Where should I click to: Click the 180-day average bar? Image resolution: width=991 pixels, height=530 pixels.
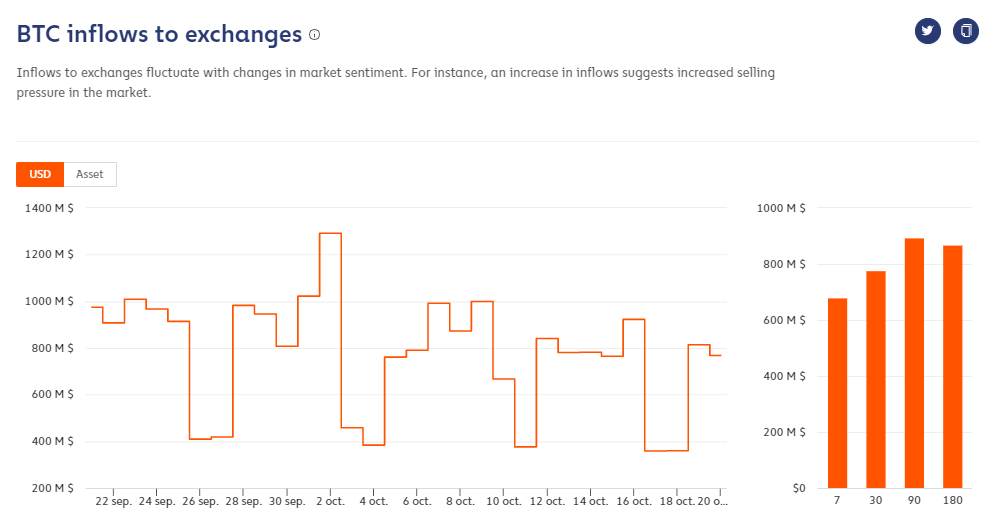pos(952,367)
